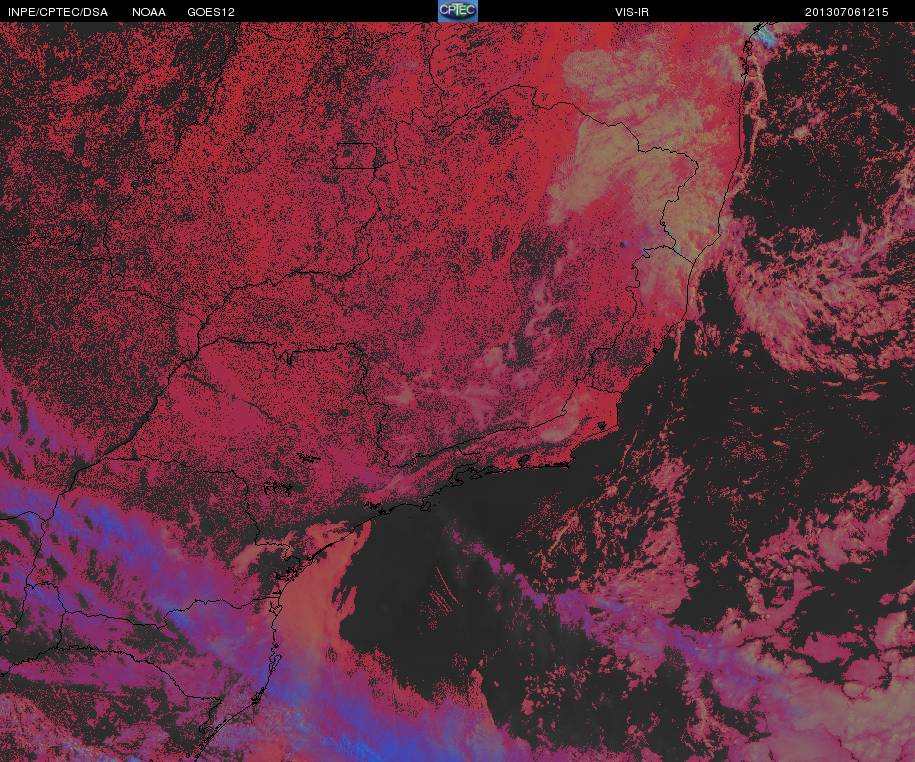This screenshot has height=762, width=915.
Task: Click the NOAA label in the header
Action: pyautogui.click(x=149, y=12)
